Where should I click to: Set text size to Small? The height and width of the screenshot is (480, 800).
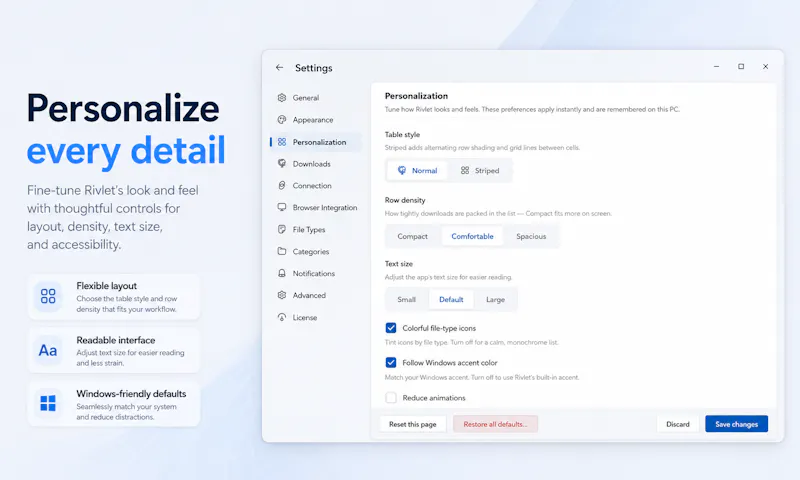pyautogui.click(x=407, y=299)
